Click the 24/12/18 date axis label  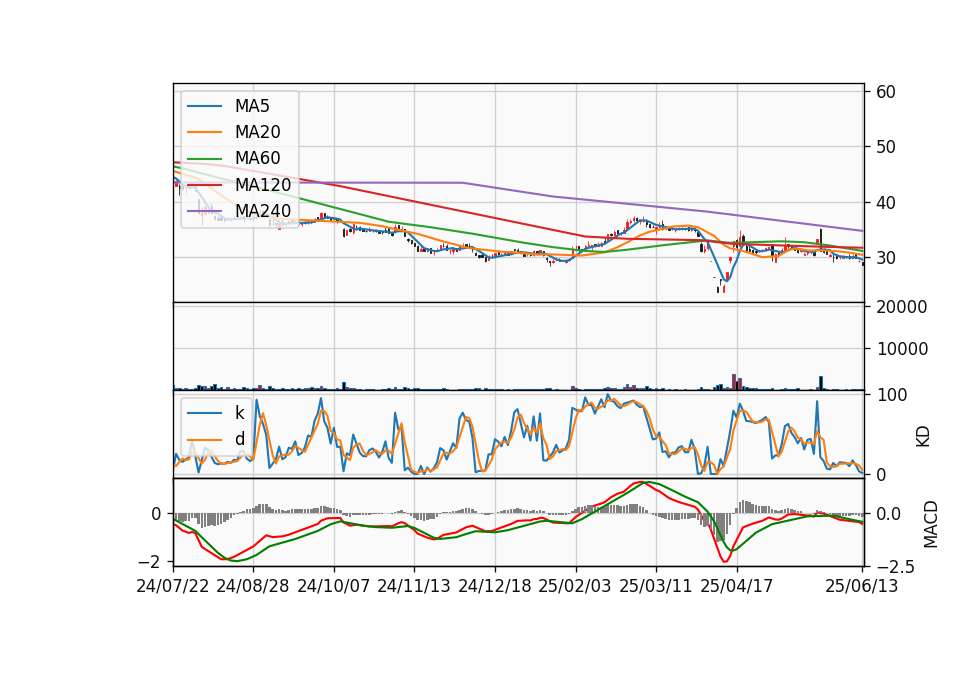495,586
